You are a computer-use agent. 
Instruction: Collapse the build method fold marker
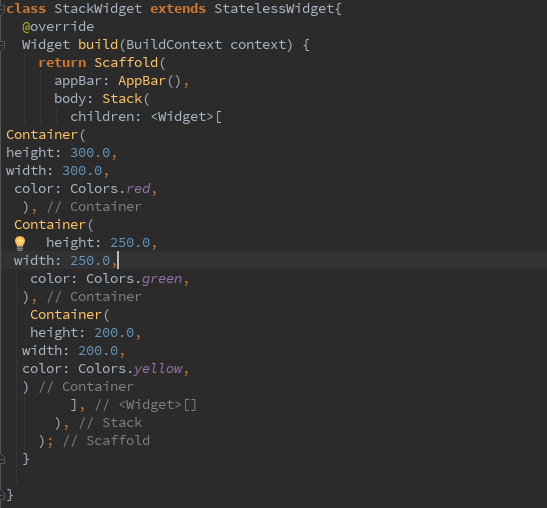point(2,45)
